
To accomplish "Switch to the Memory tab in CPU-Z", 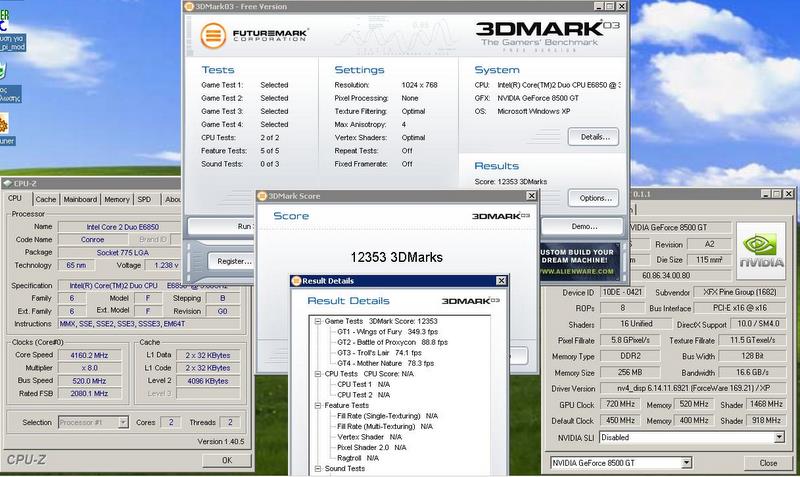I will pyautogui.click(x=117, y=199).
